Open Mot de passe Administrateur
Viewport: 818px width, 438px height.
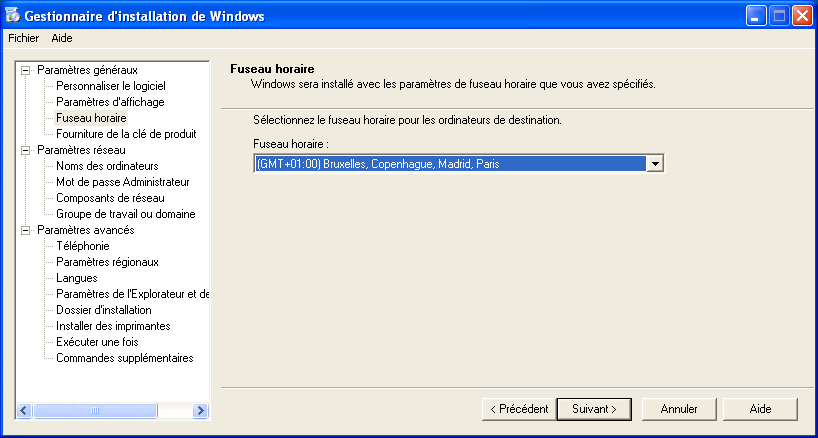click(x=123, y=182)
